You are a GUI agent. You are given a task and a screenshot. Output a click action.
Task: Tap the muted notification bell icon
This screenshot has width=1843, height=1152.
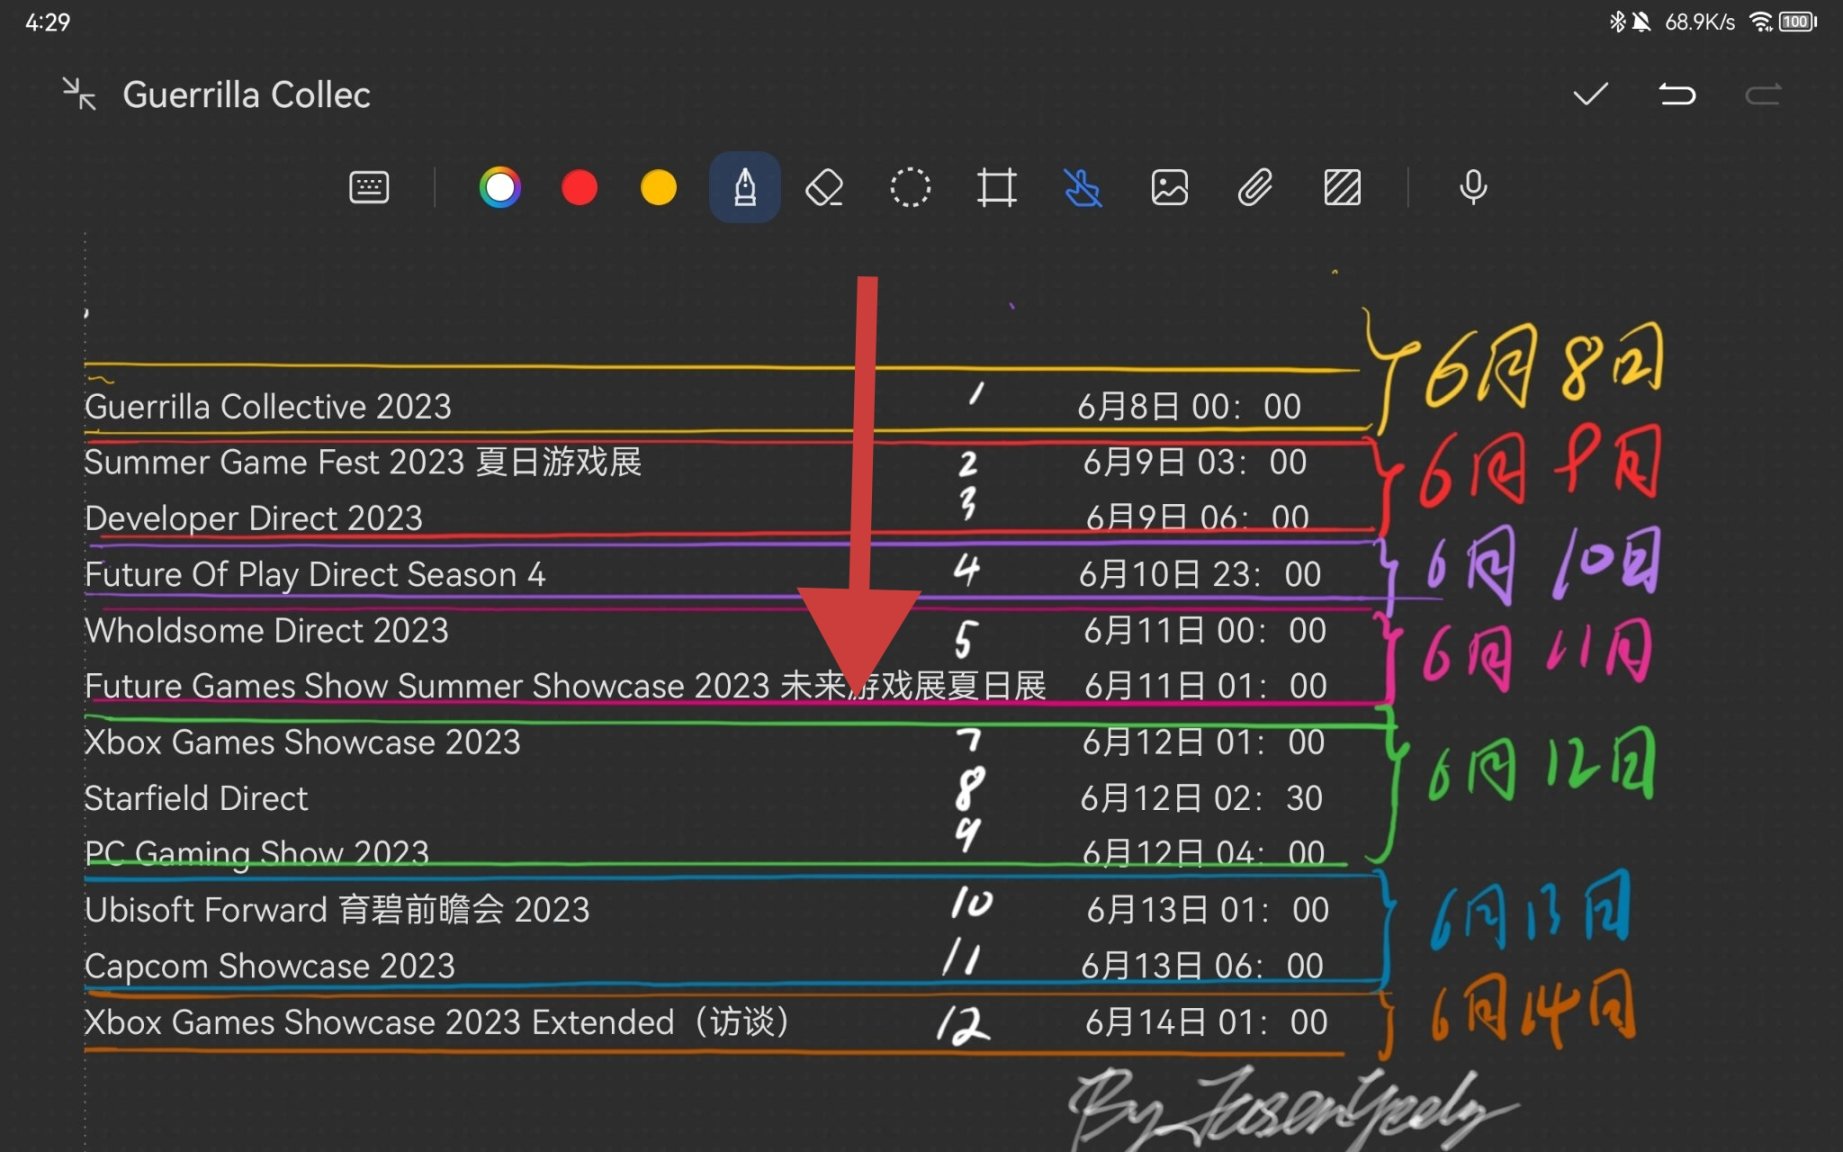(1641, 21)
